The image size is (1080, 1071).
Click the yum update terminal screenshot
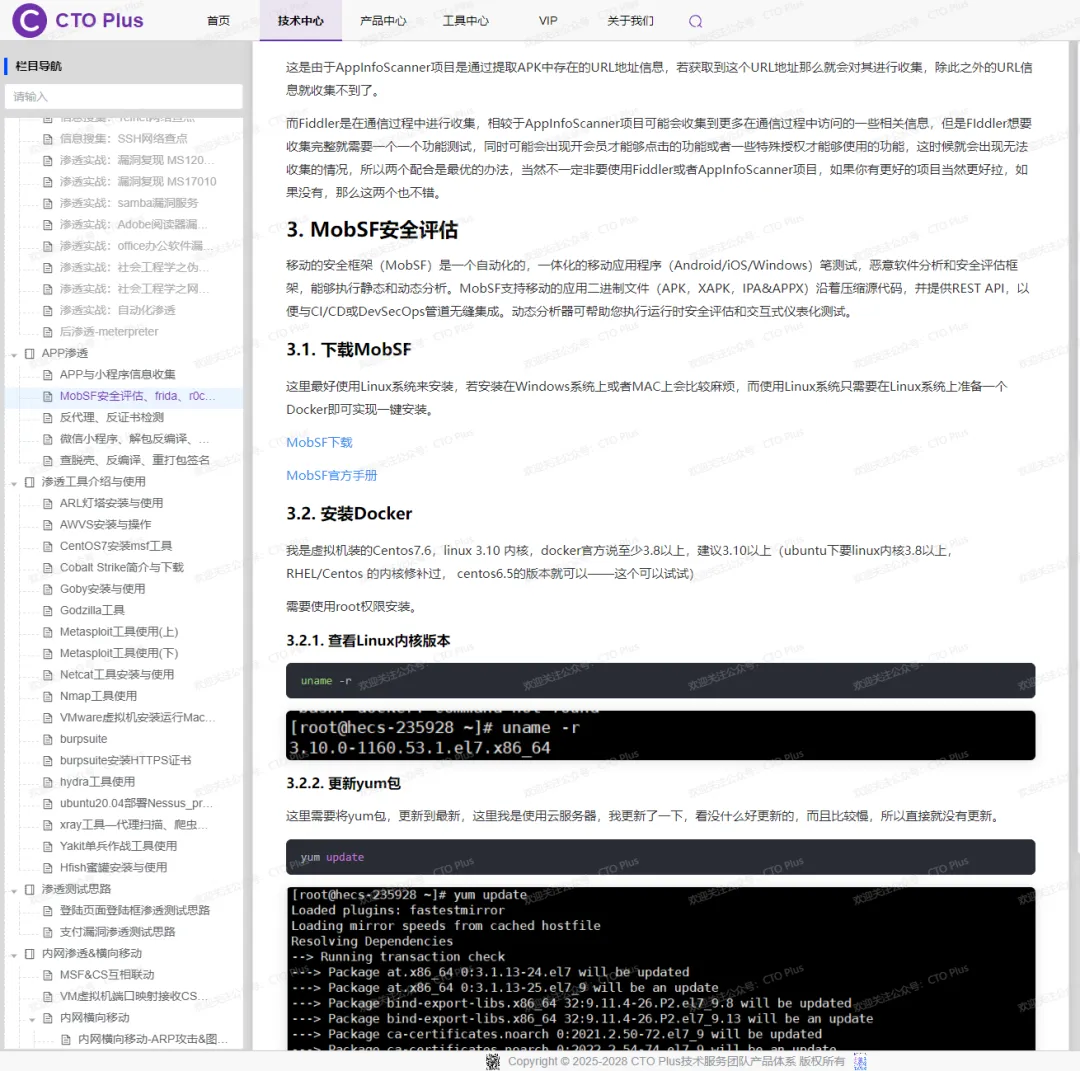(660, 968)
